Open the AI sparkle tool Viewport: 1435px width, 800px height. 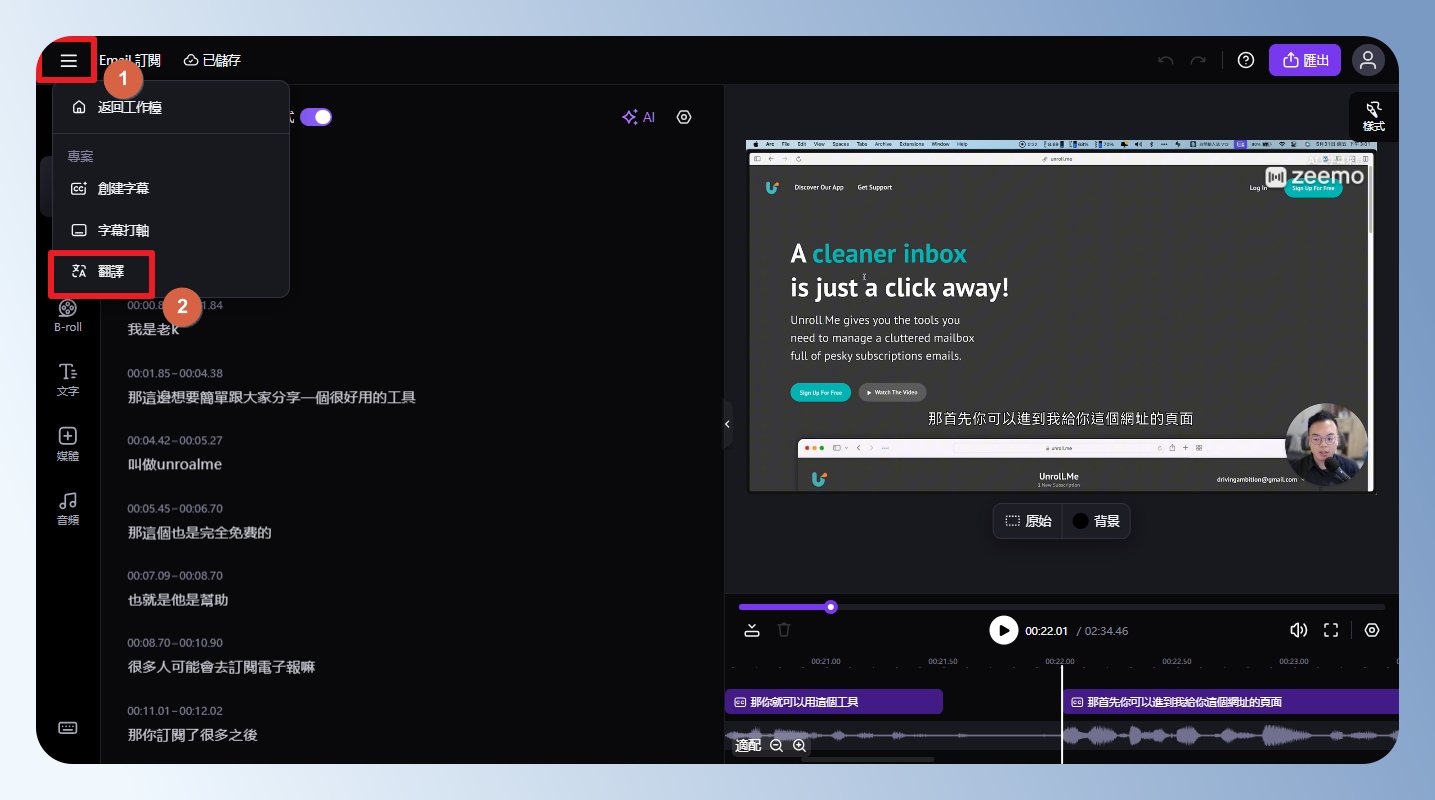pyautogui.click(x=638, y=117)
